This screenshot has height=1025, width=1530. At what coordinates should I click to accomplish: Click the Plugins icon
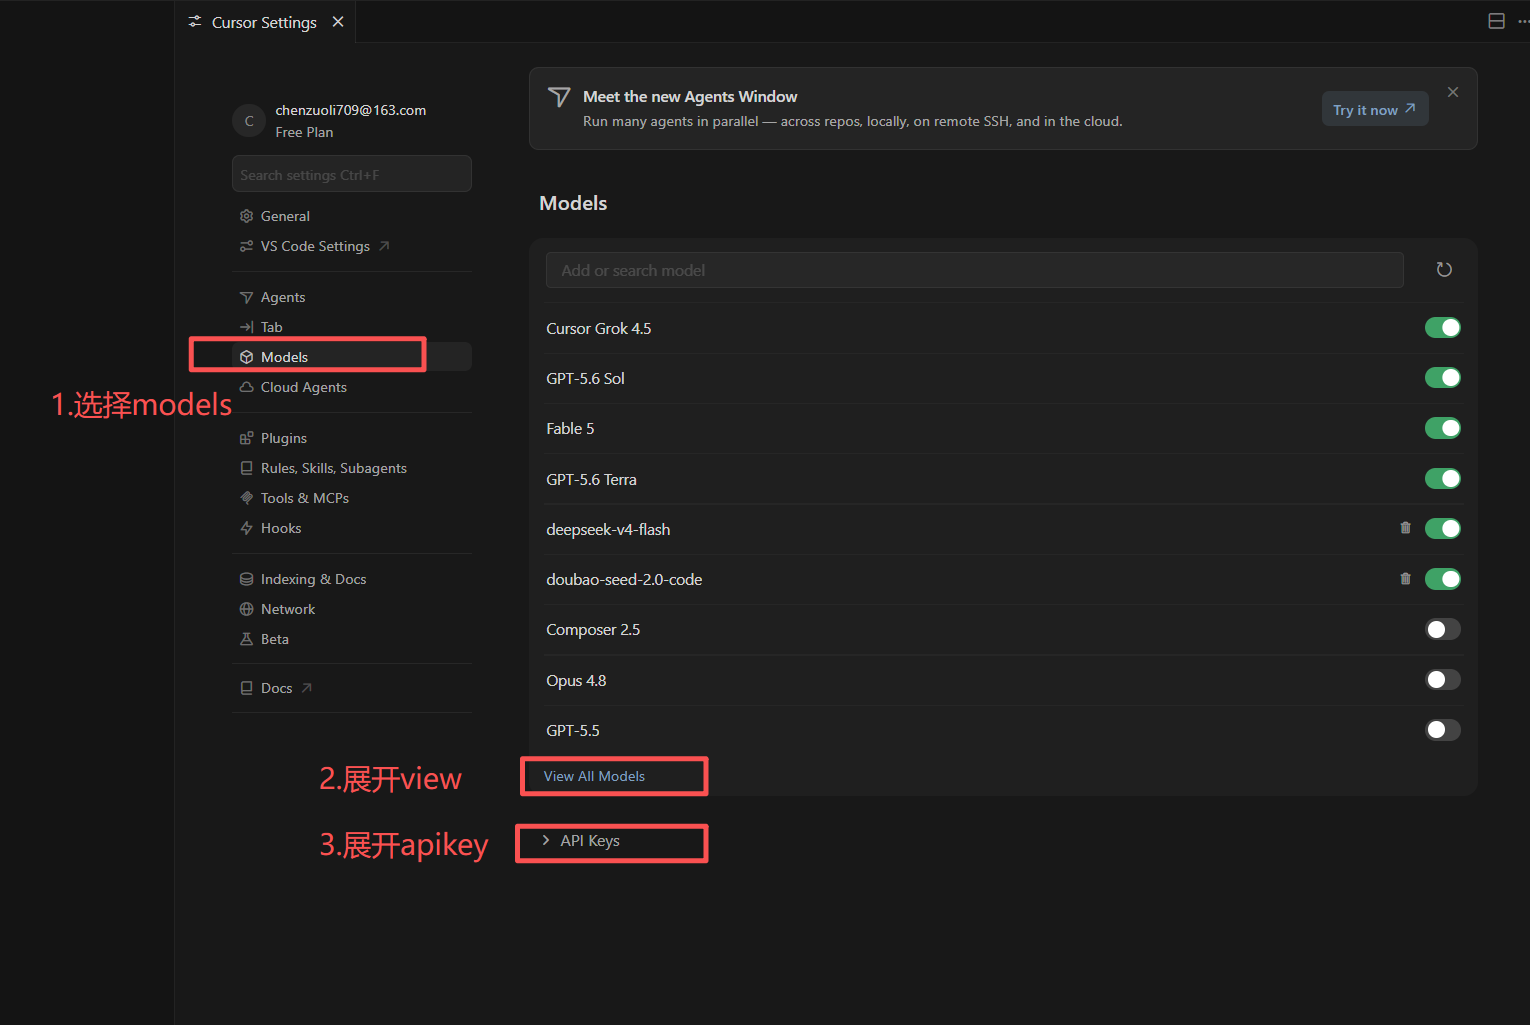246,438
